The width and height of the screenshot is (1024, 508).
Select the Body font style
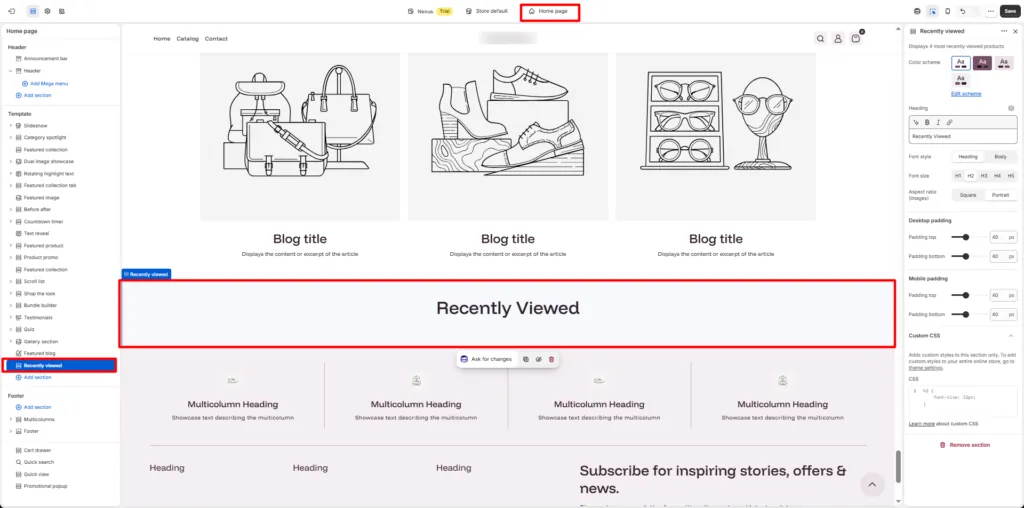[x=1000, y=157]
